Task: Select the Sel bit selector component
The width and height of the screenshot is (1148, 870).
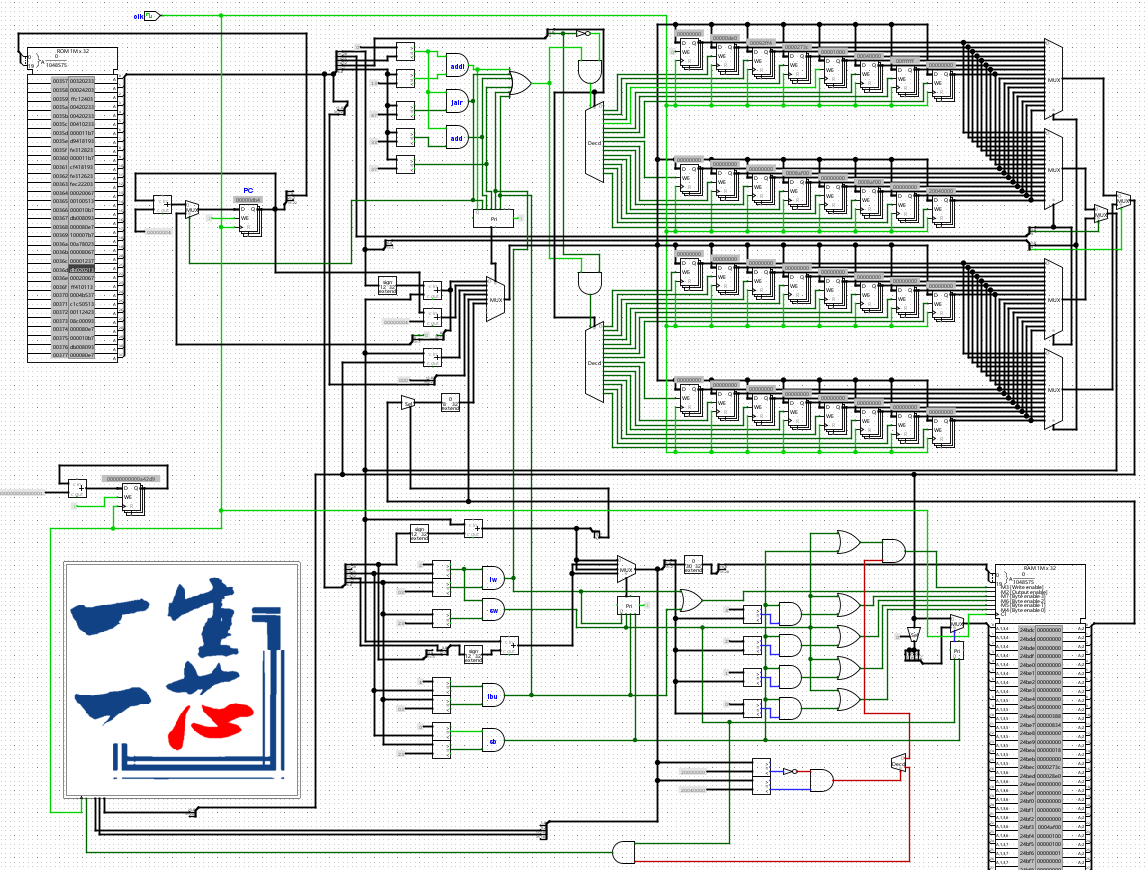Action: click(408, 402)
